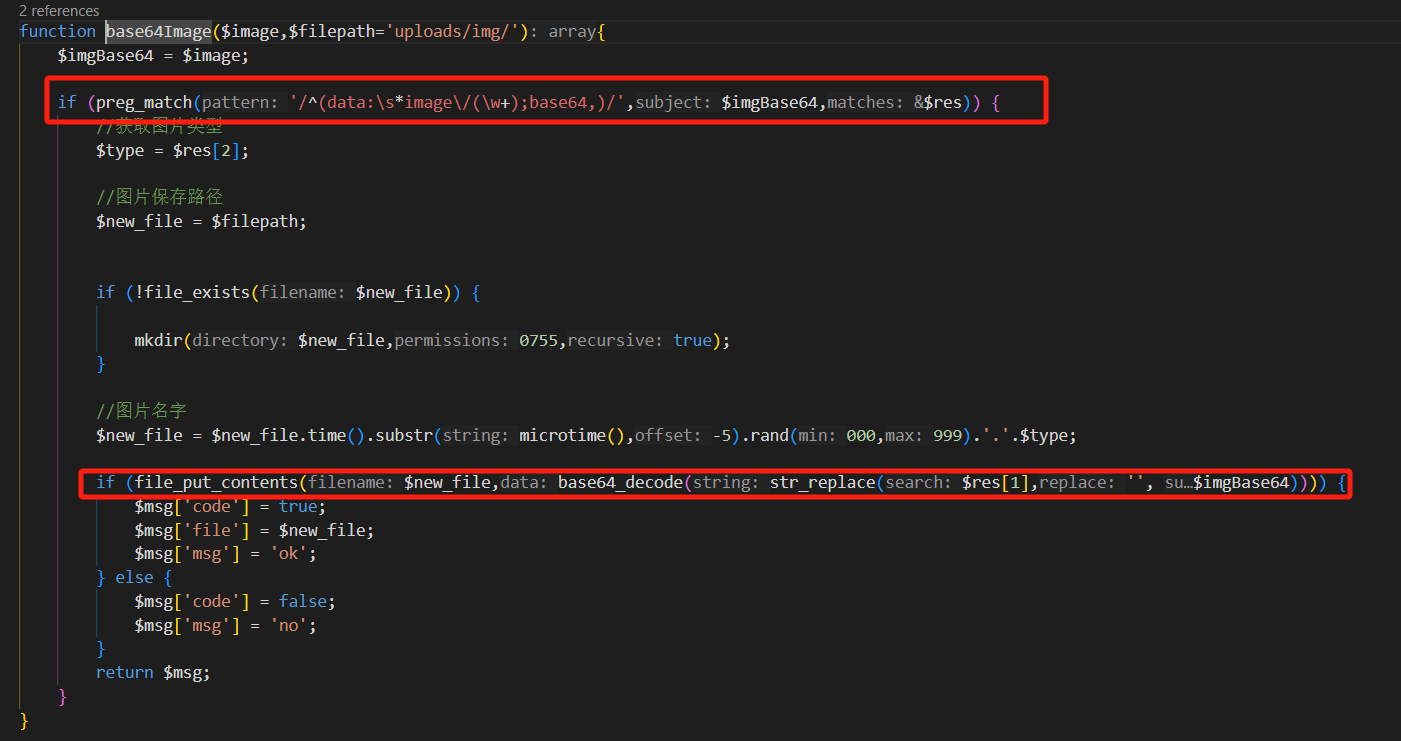The height and width of the screenshot is (741, 1401).
Task: Select the "$type = $res[2];" statement
Action: click(172, 150)
